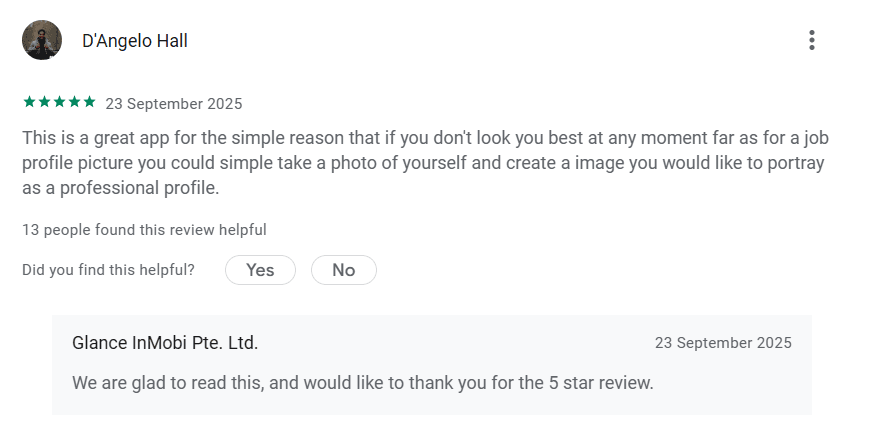Click the third star of the rating
The image size is (873, 422).
click(59, 102)
